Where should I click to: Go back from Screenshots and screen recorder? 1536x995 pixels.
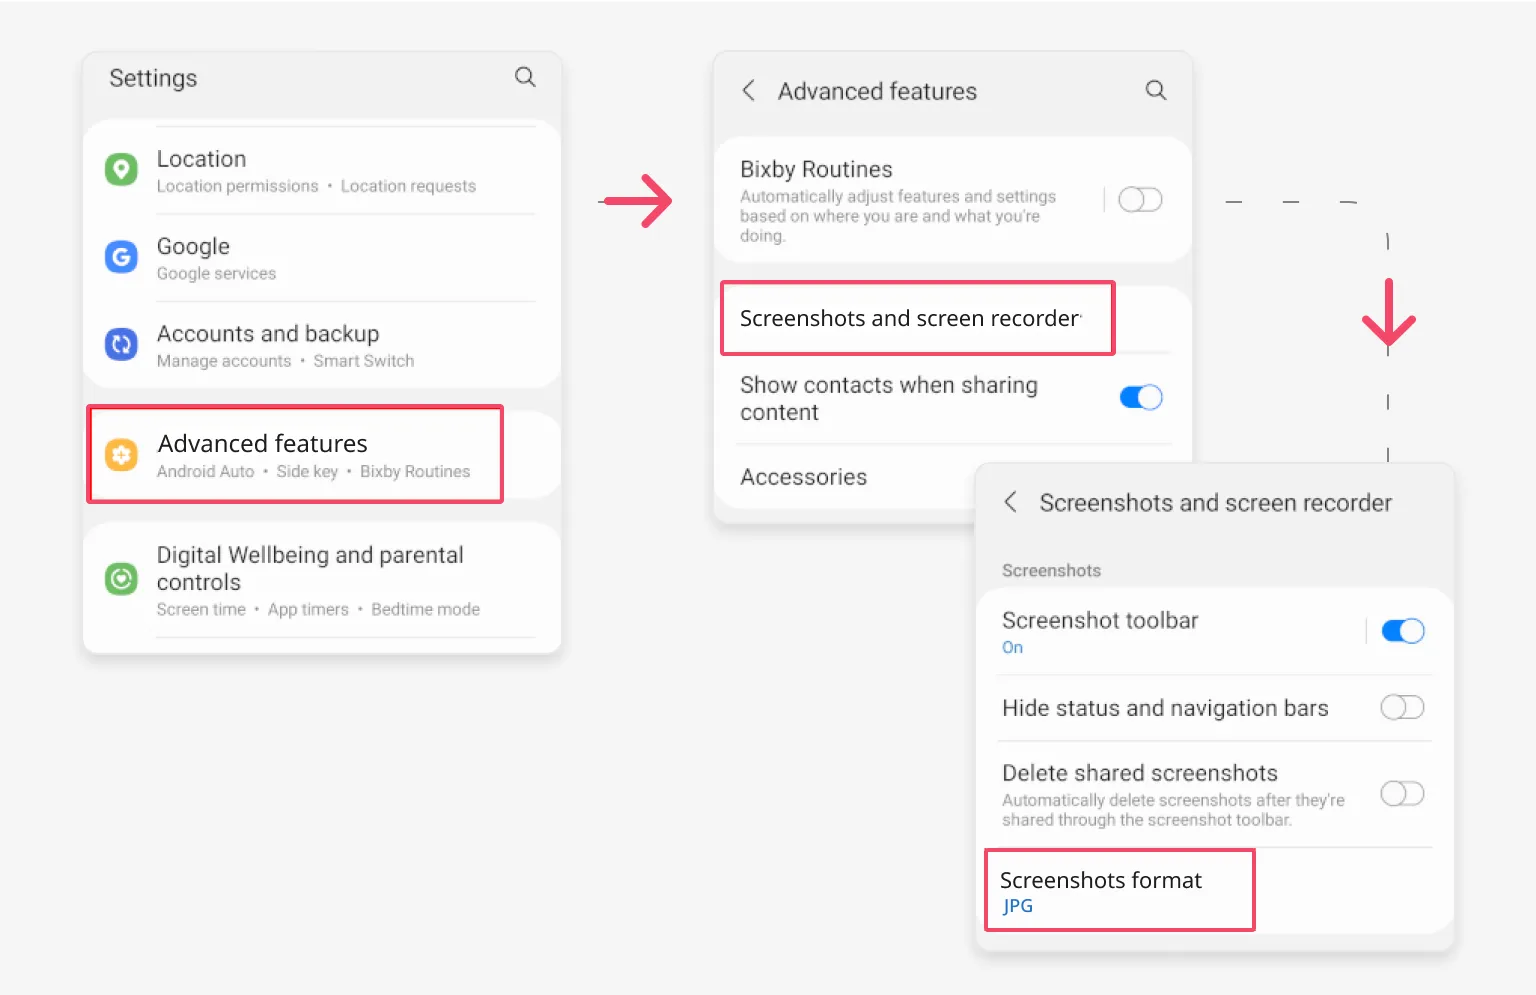pos(1010,502)
